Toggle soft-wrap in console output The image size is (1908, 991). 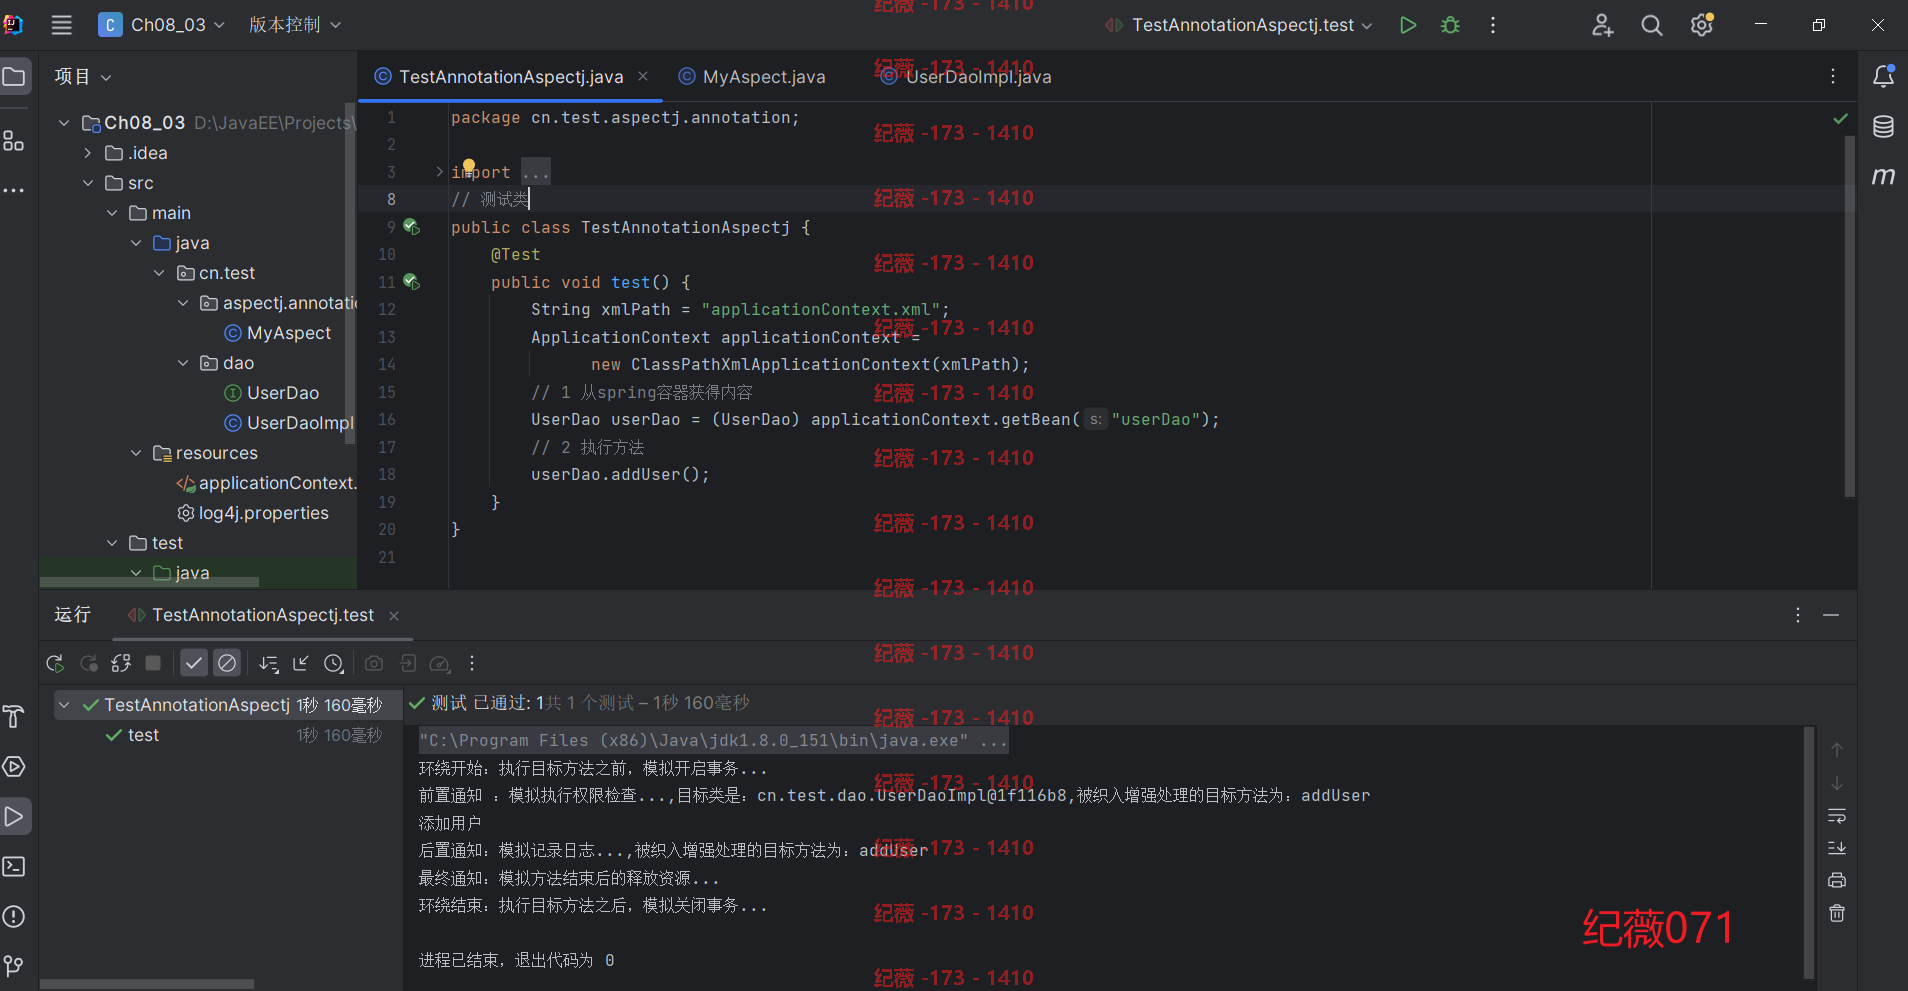point(1837,816)
